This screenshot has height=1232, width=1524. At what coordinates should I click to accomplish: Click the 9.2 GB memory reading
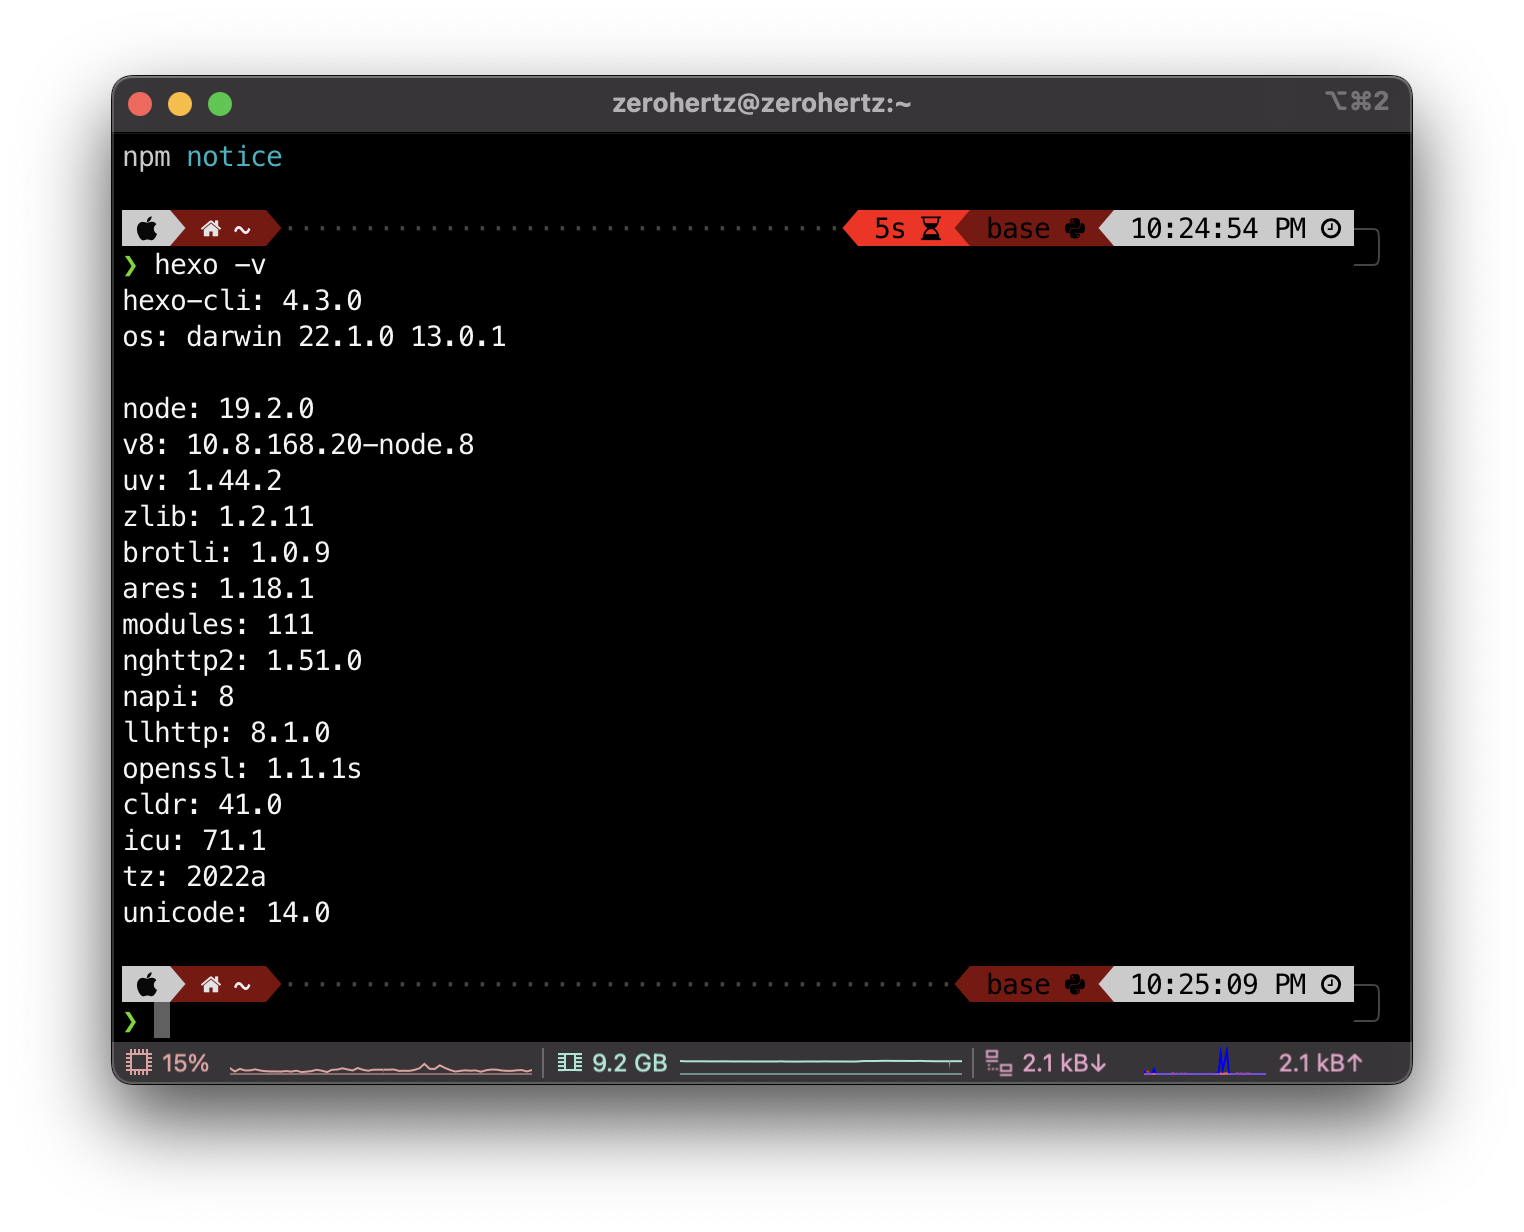click(629, 1063)
